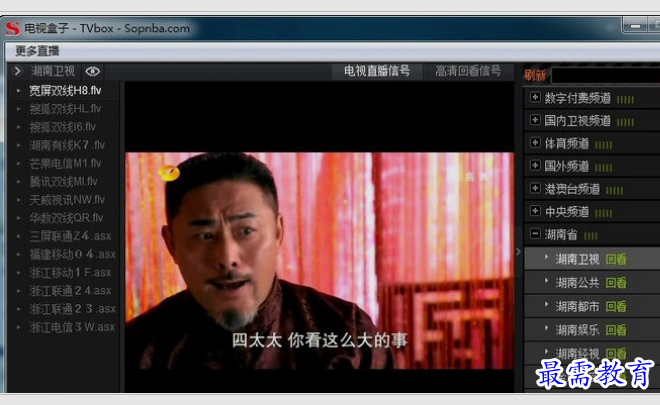Click 回看 next to 湖南娱乐

pos(616,330)
